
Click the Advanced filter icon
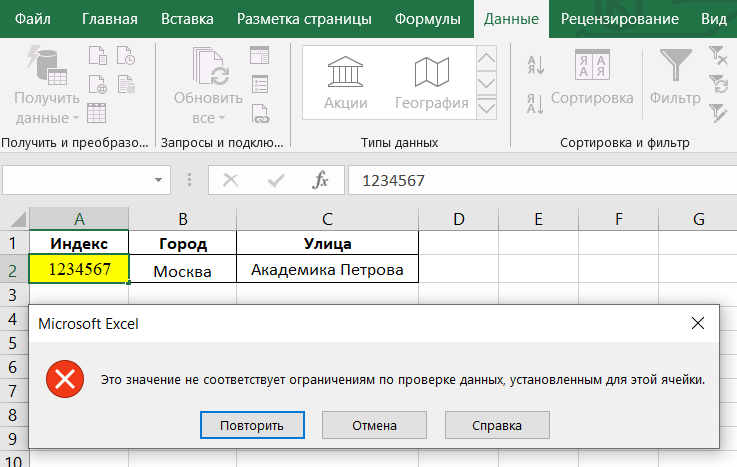718,113
